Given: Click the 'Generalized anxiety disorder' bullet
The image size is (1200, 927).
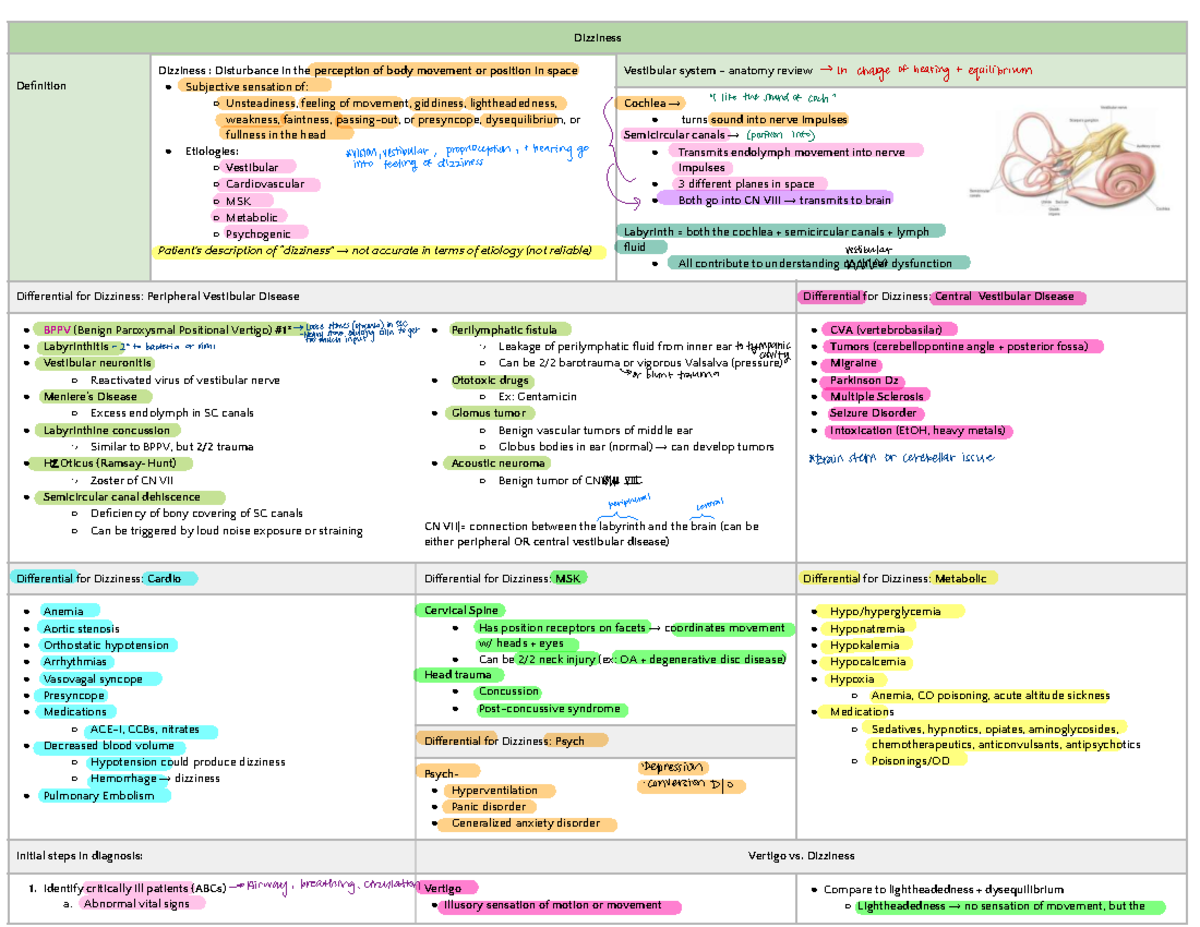Looking at the screenshot, I should [x=526, y=824].
